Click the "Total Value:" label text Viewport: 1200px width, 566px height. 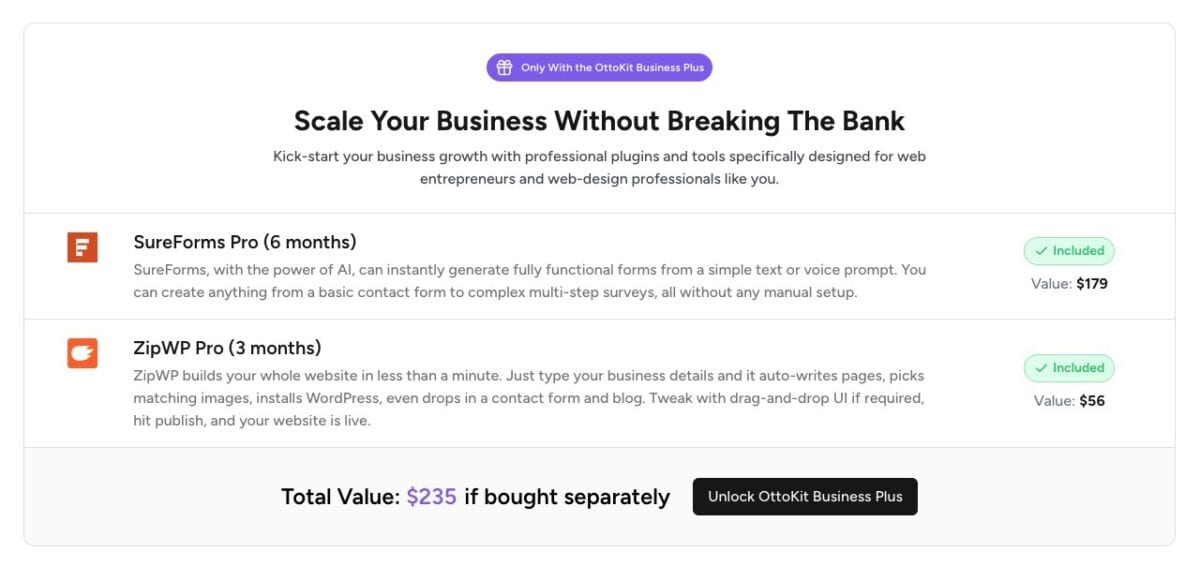pyautogui.click(x=340, y=497)
